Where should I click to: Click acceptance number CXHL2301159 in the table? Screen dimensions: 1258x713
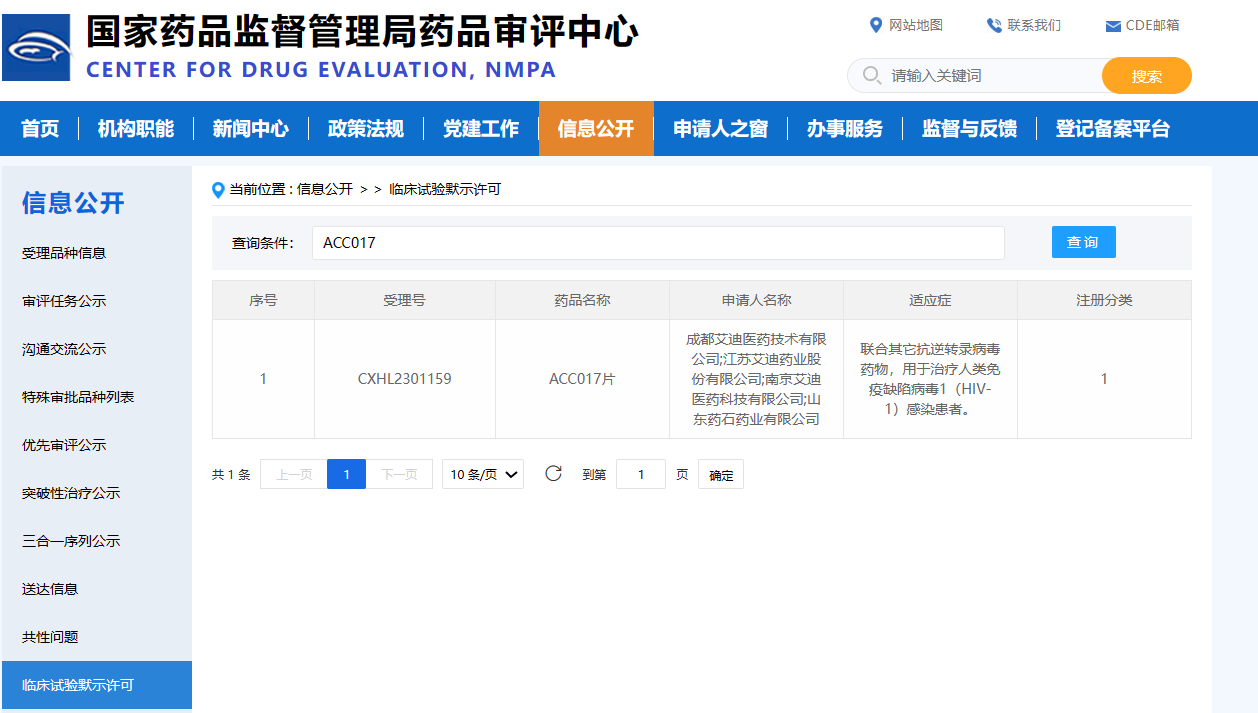pyautogui.click(x=404, y=379)
